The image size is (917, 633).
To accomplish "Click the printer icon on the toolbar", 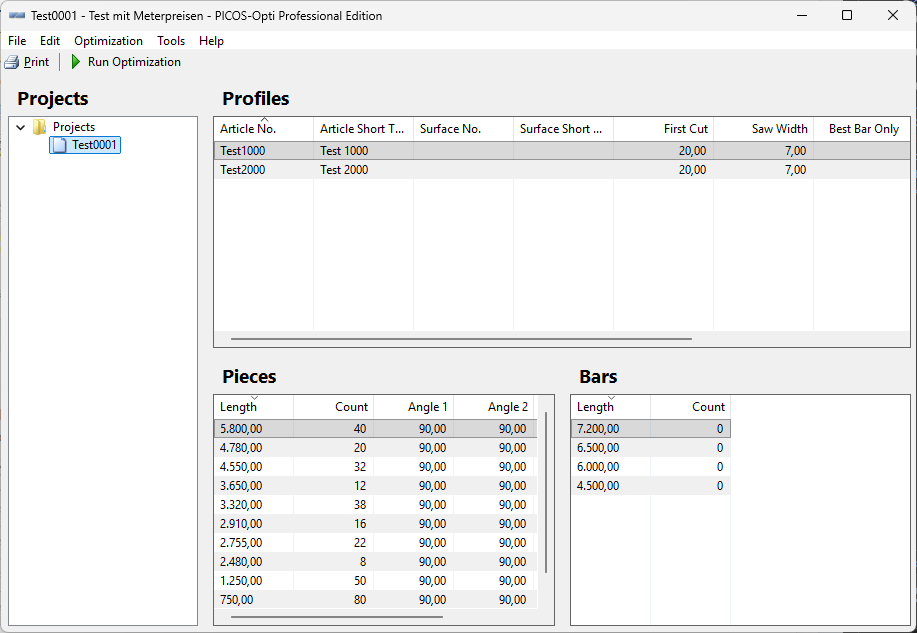I will [x=10, y=61].
